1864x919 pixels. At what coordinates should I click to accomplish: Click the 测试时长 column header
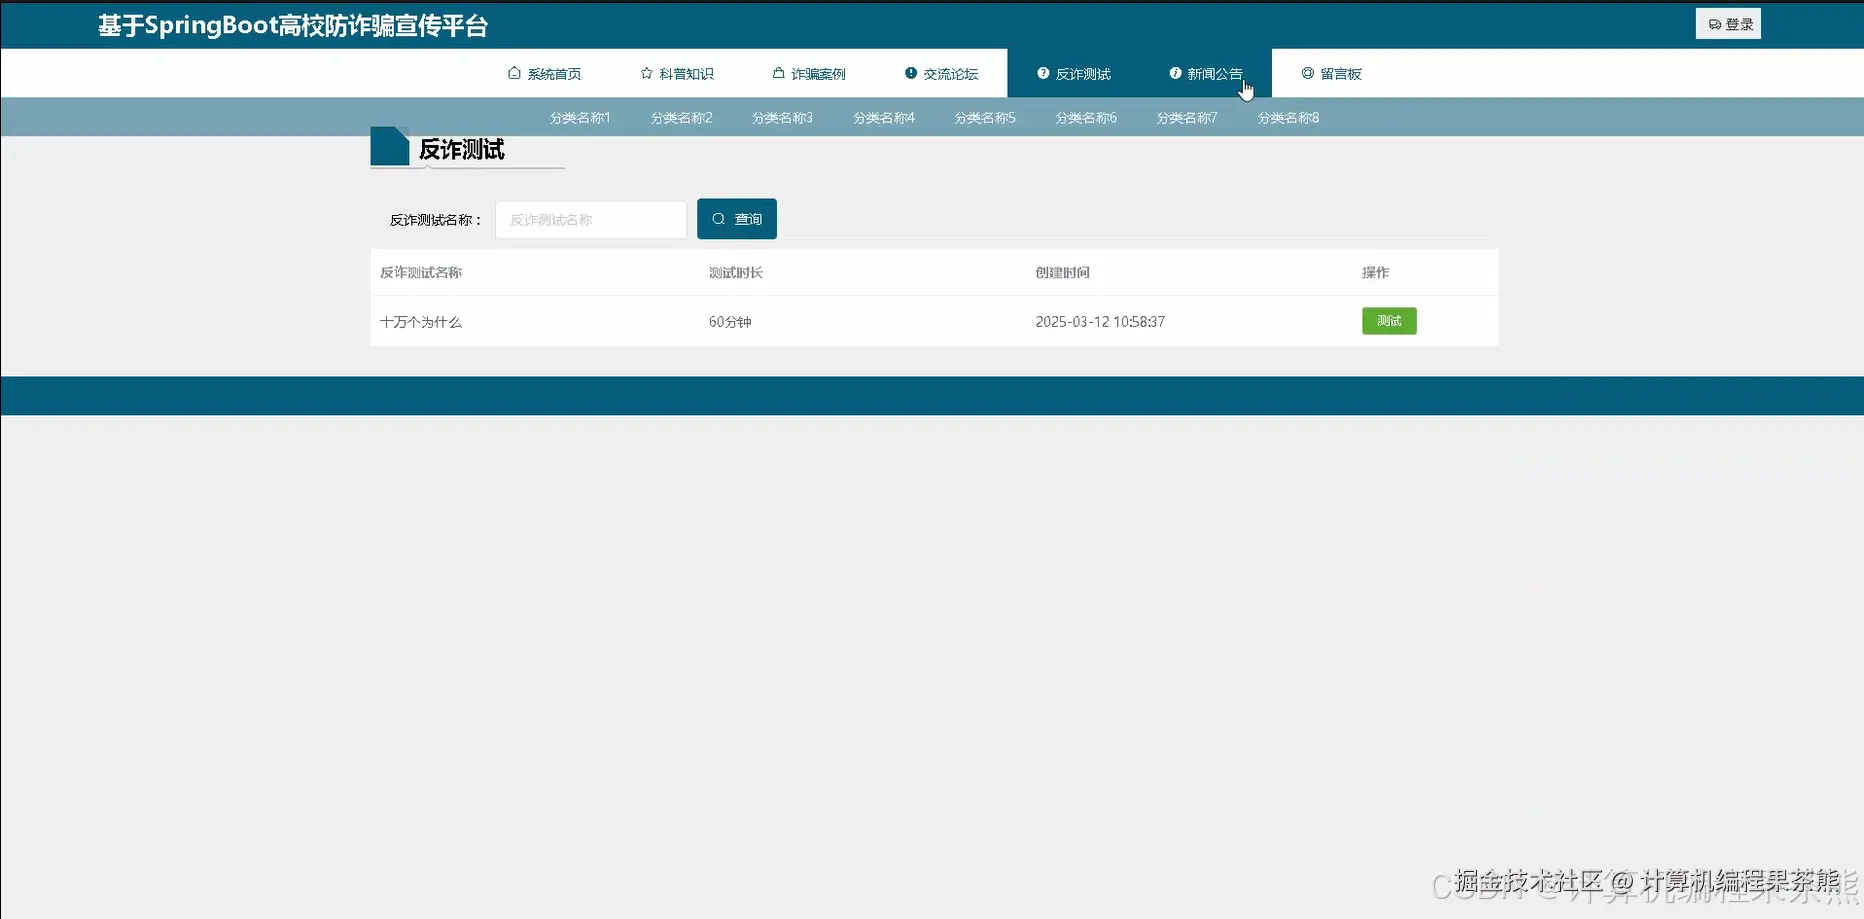[x=736, y=272]
